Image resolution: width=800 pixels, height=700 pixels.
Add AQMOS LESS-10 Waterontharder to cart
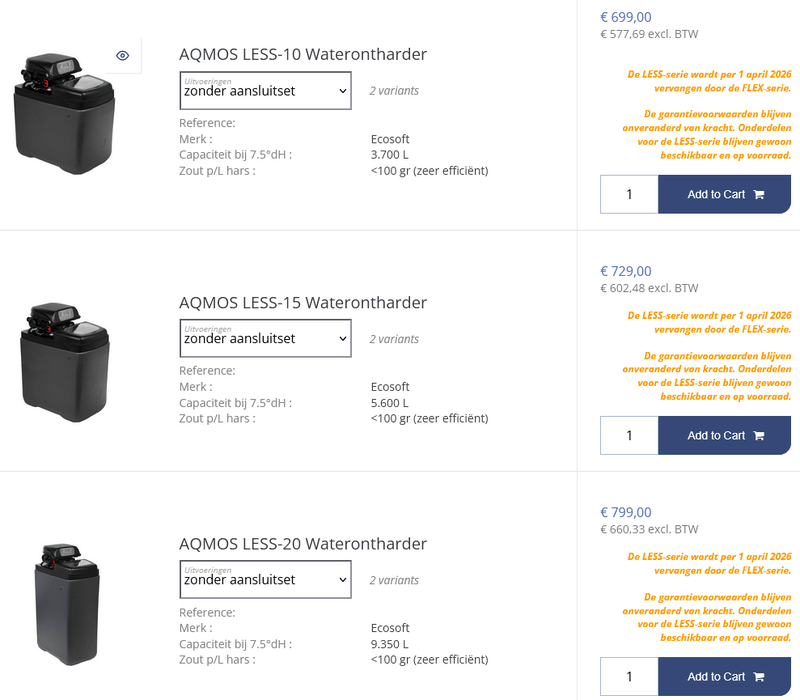pos(718,194)
